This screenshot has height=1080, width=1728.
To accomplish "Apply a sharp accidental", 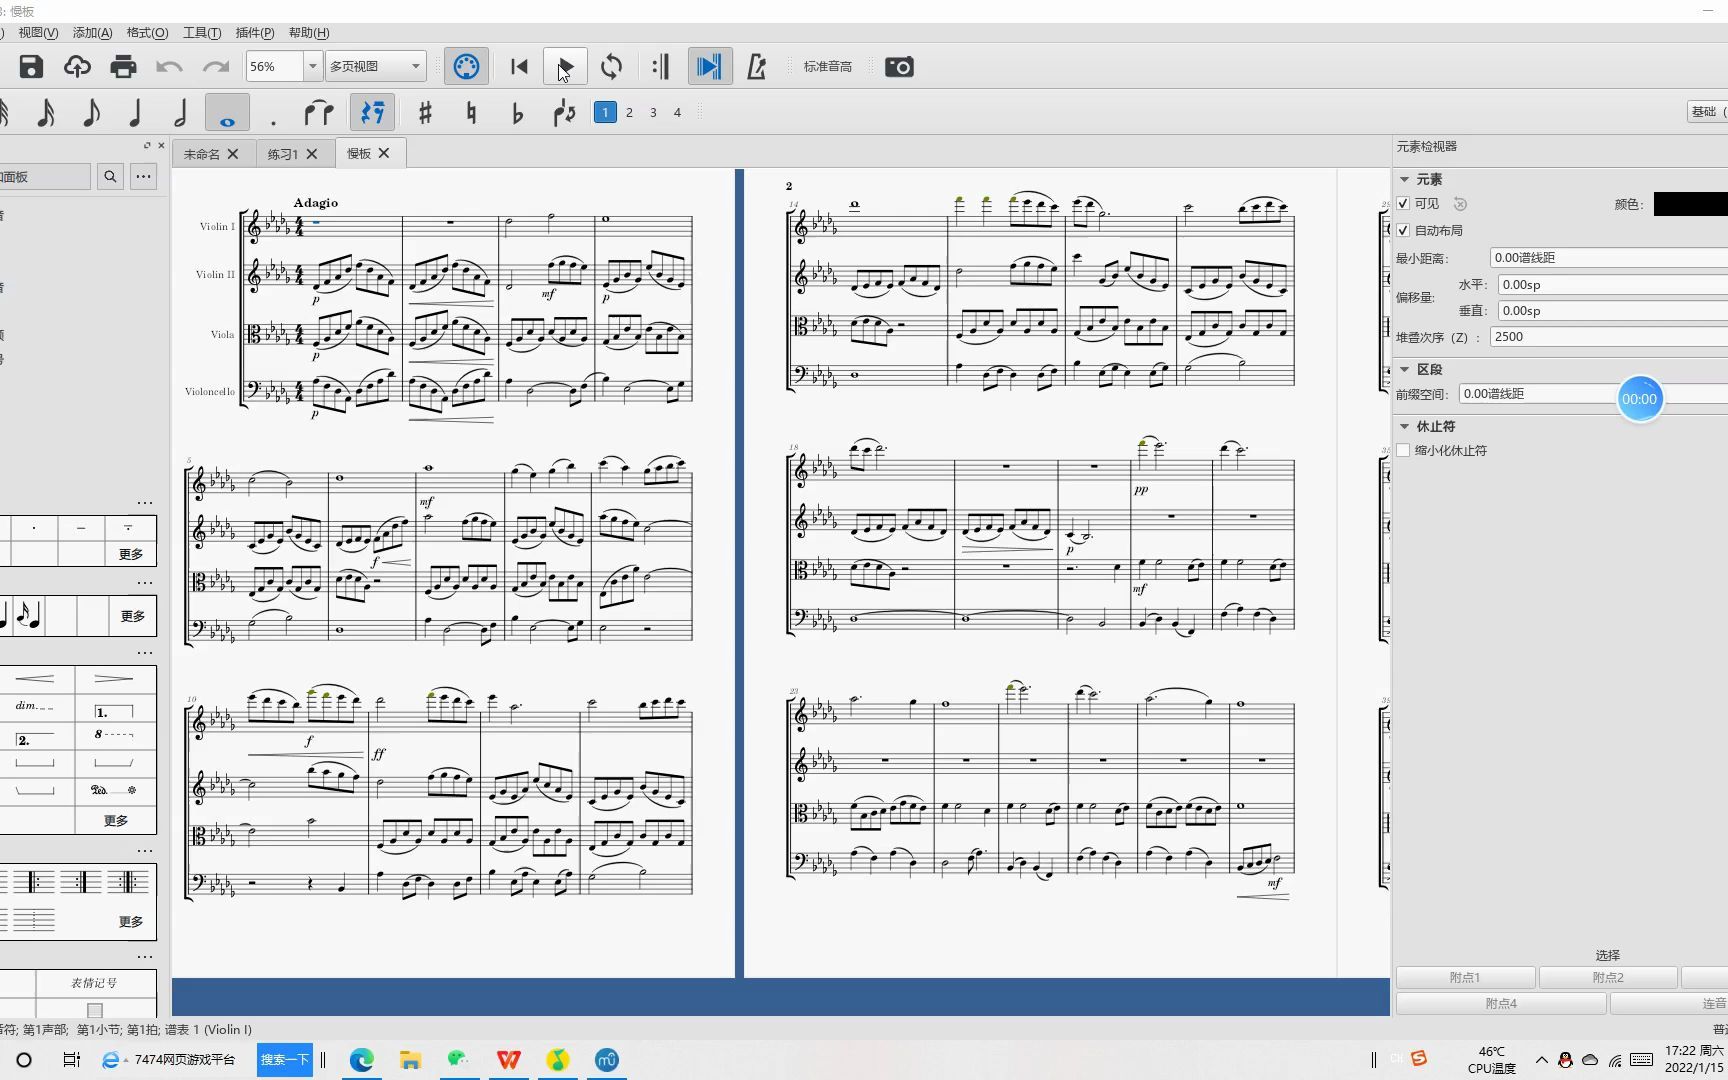I will click(x=425, y=113).
